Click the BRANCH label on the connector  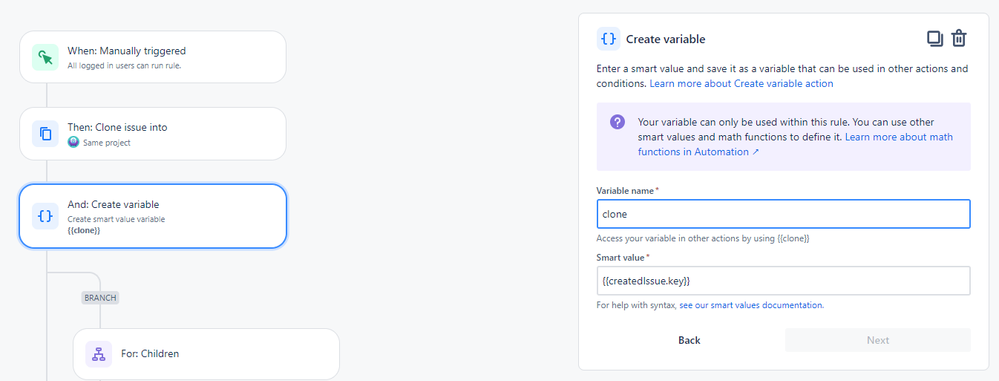click(101, 298)
